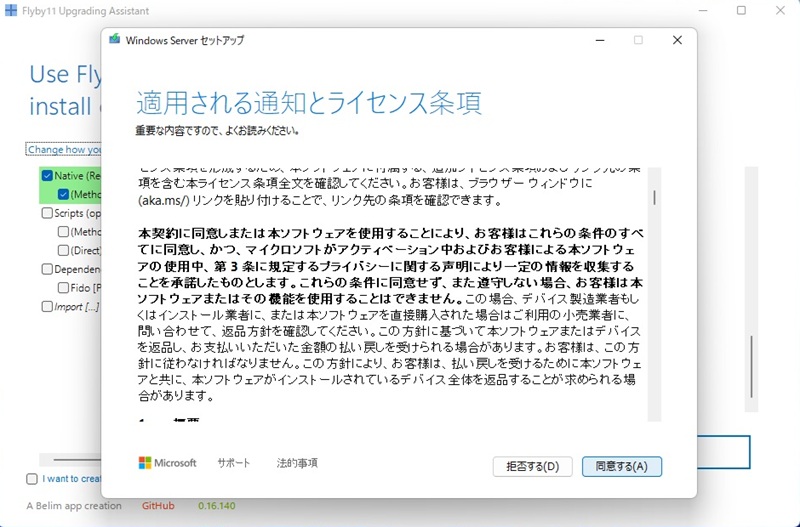Screen dimensions: 800x527
Task: Minimize the Windows Server setup dialog
Action: [599, 40]
